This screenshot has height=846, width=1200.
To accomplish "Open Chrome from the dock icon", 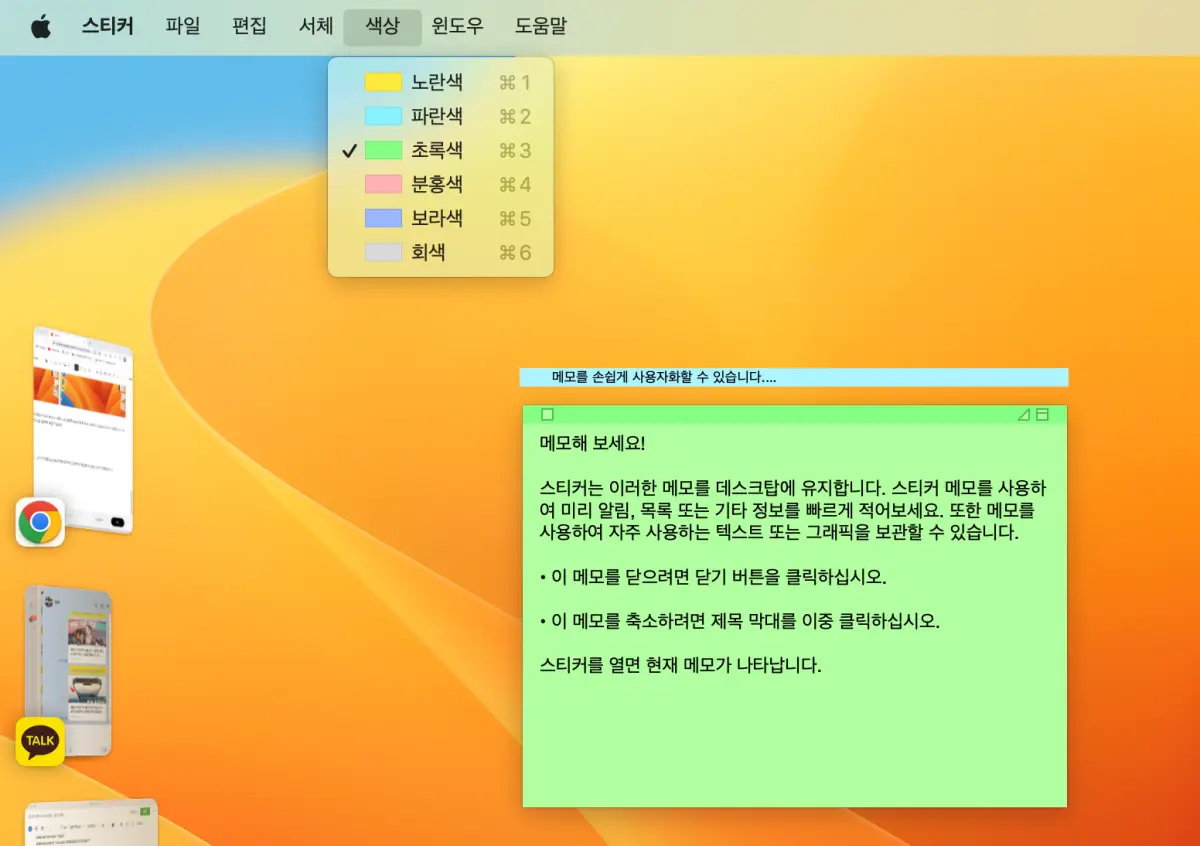I will (x=38, y=522).
